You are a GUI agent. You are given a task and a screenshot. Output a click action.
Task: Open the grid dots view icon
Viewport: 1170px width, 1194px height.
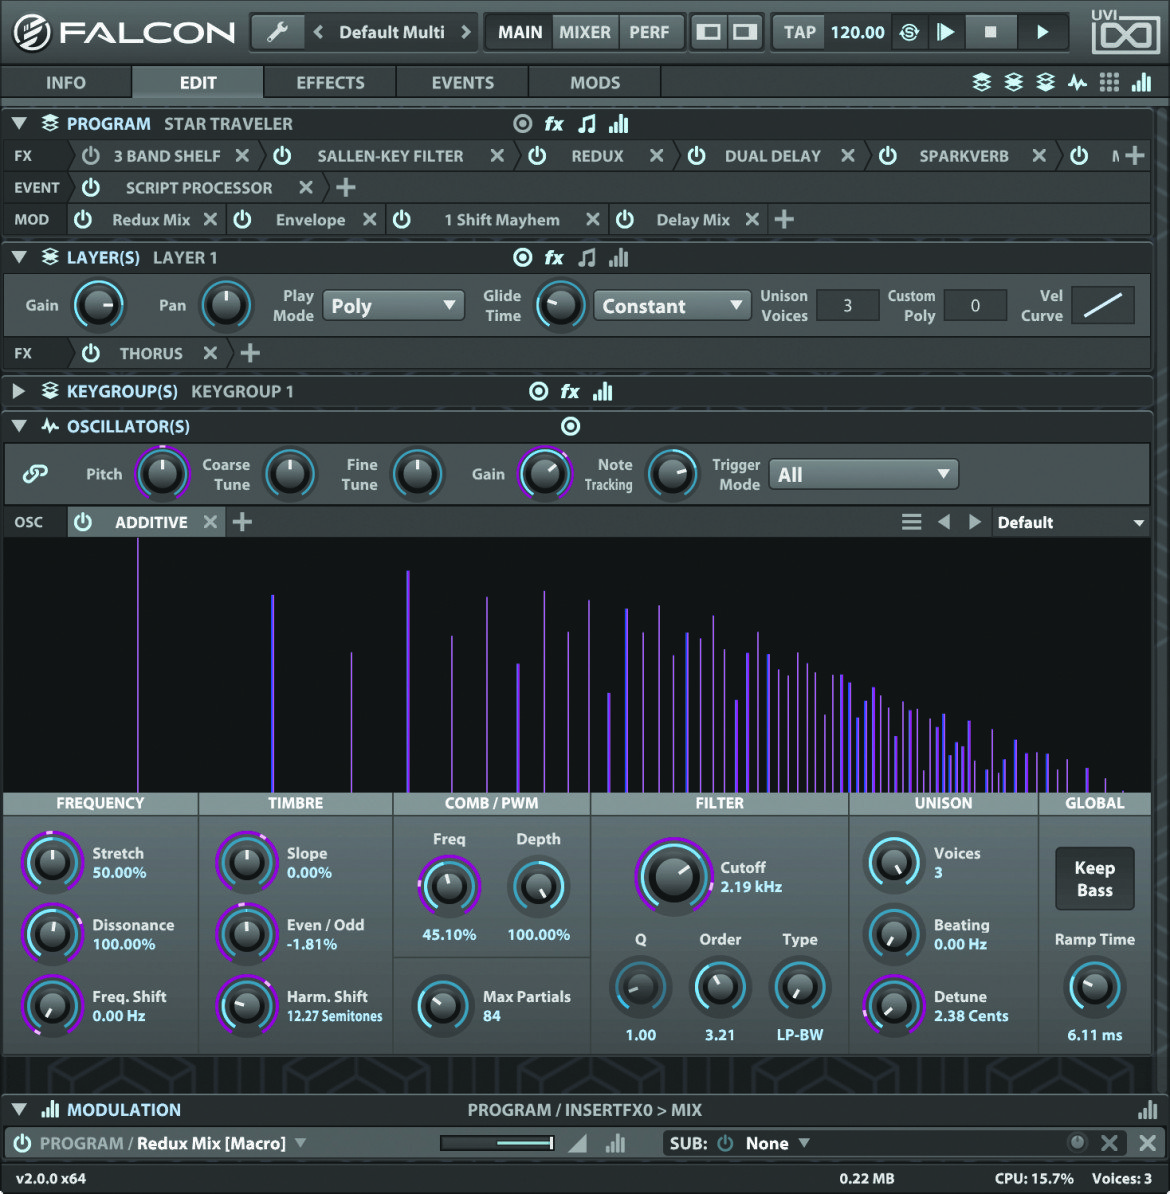1109,82
